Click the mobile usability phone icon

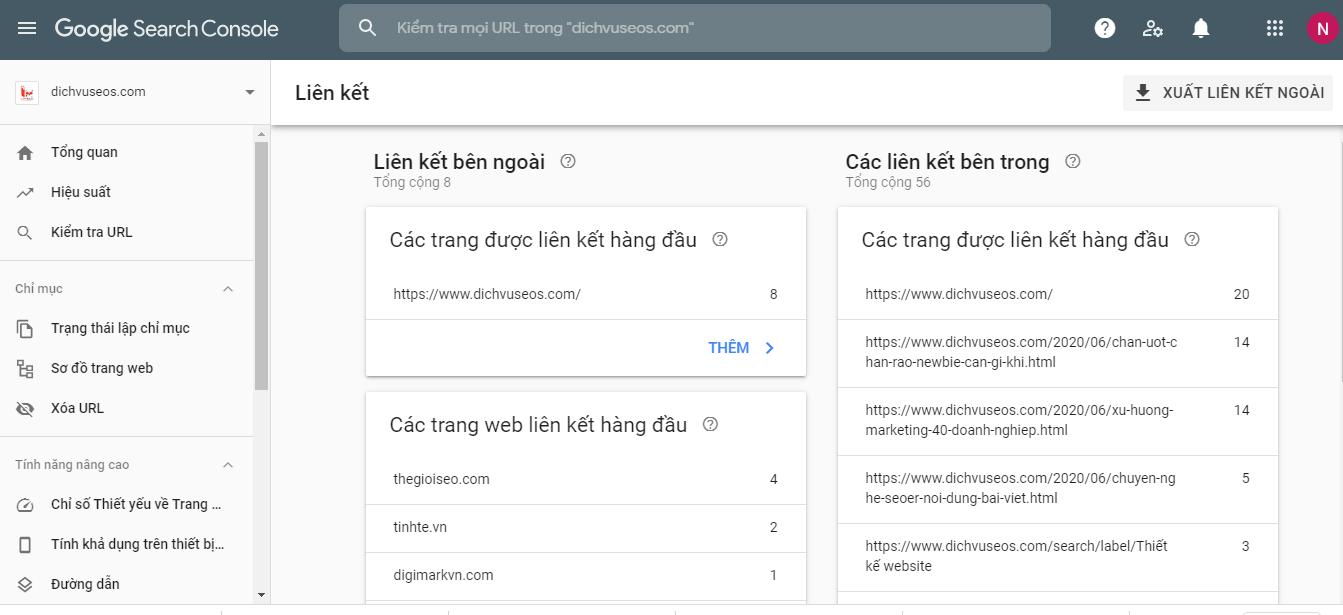pos(26,544)
